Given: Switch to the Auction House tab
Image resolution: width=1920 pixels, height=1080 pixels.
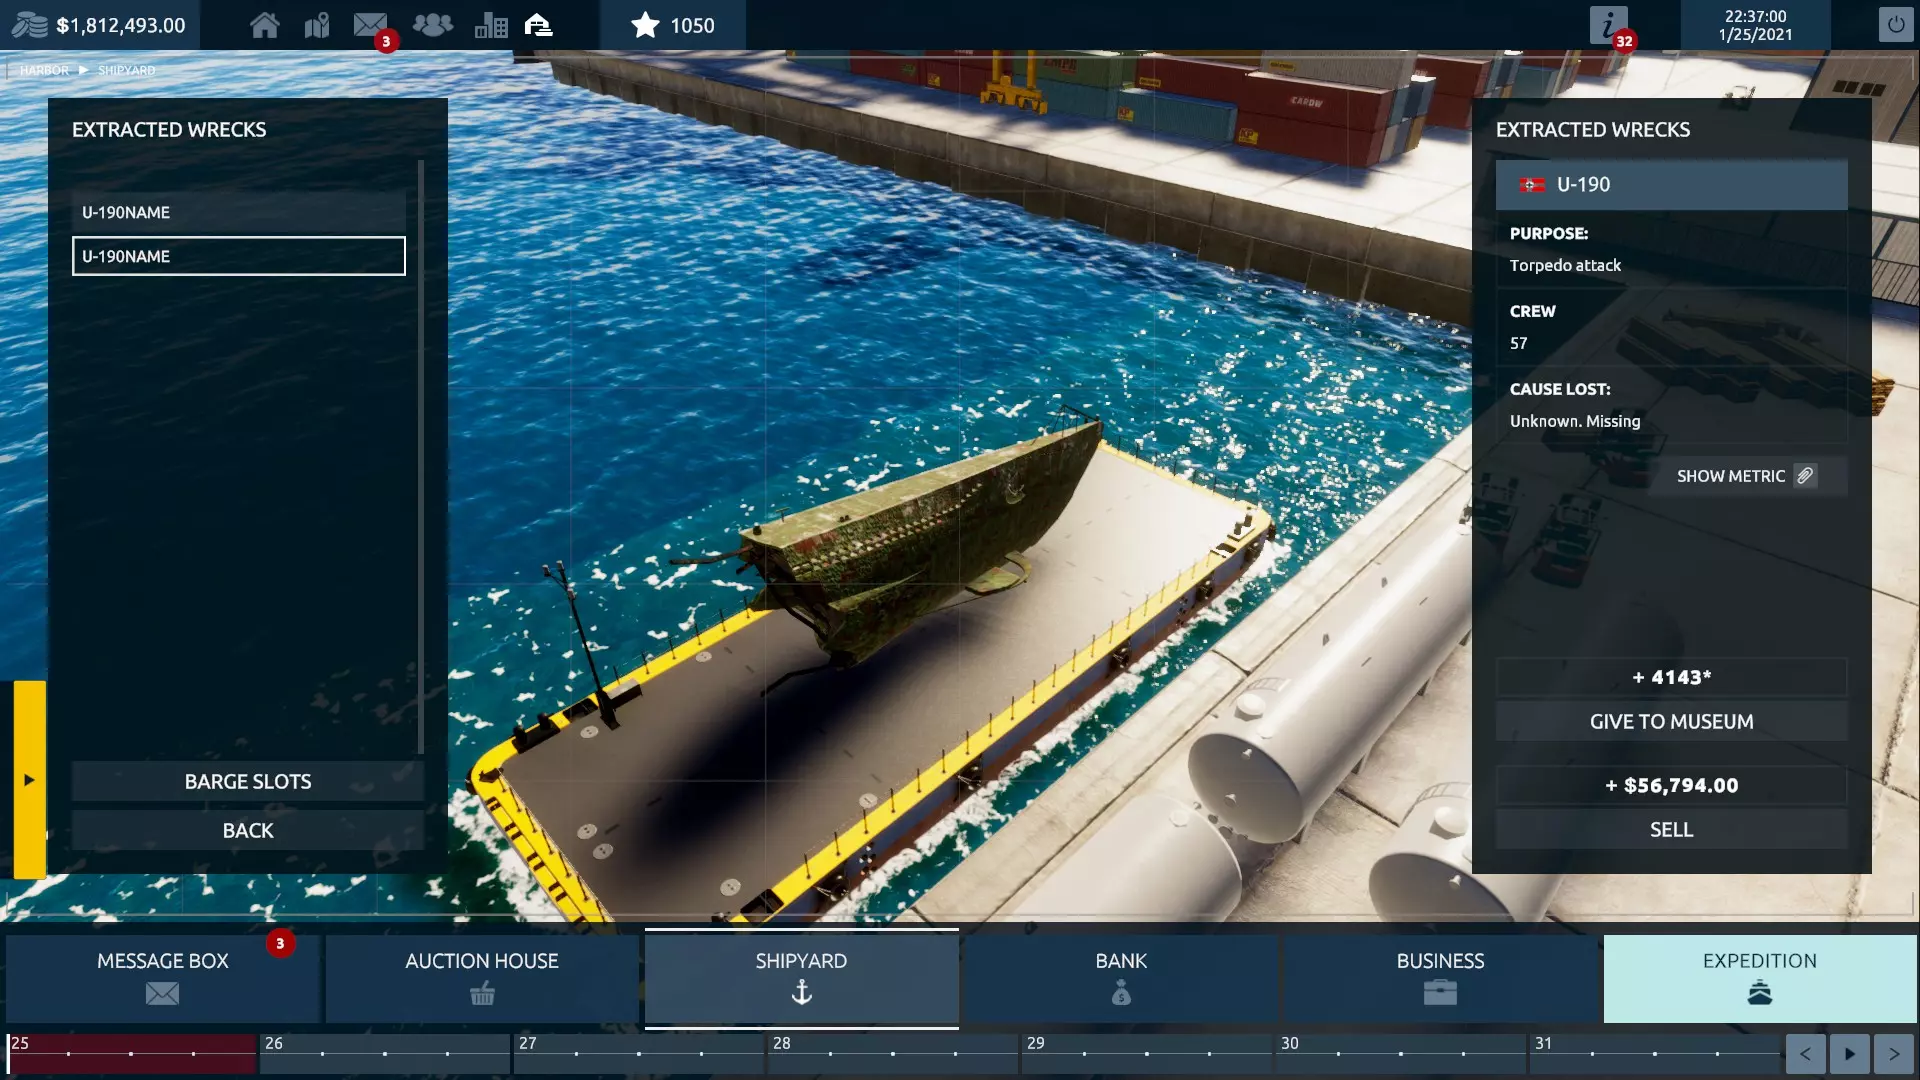Looking at the screenshot, I should click(481, 977).
